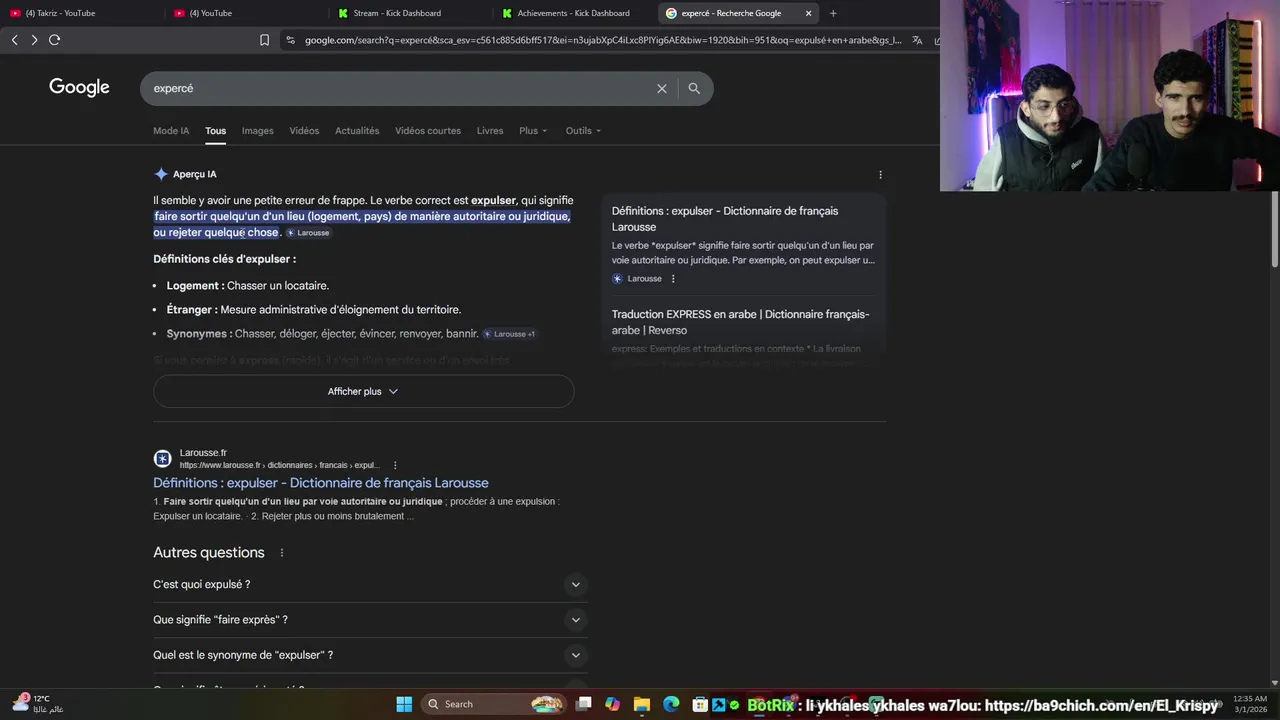This screenshot has width=1280, height=720.
Task: Switch to (4) YouTube browser tab
Action: coord(245,13)
